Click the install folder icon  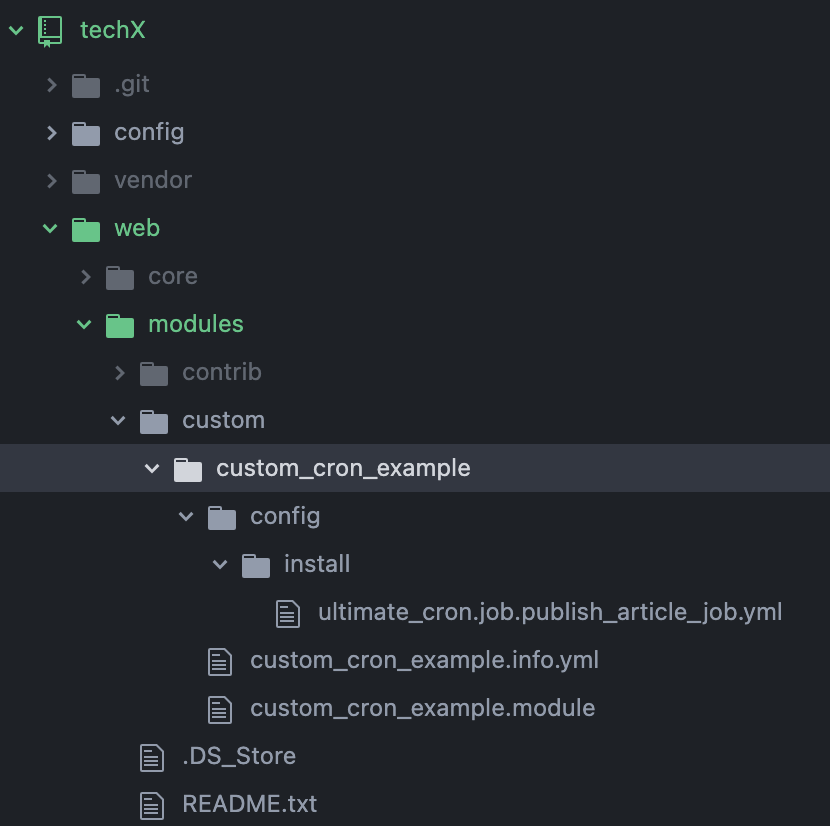(256, 565)
